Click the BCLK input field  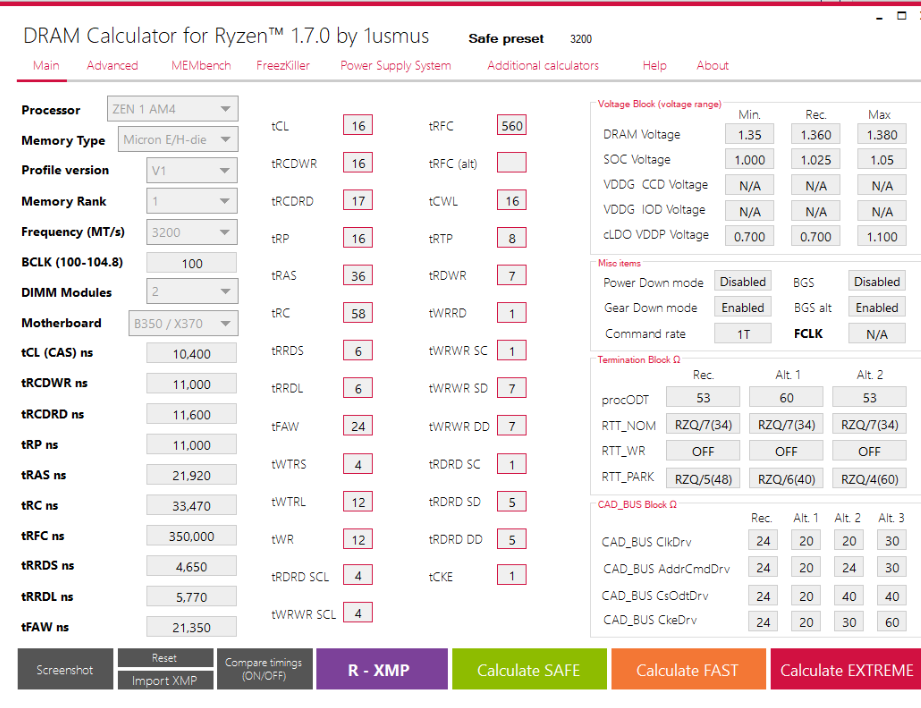191,263
